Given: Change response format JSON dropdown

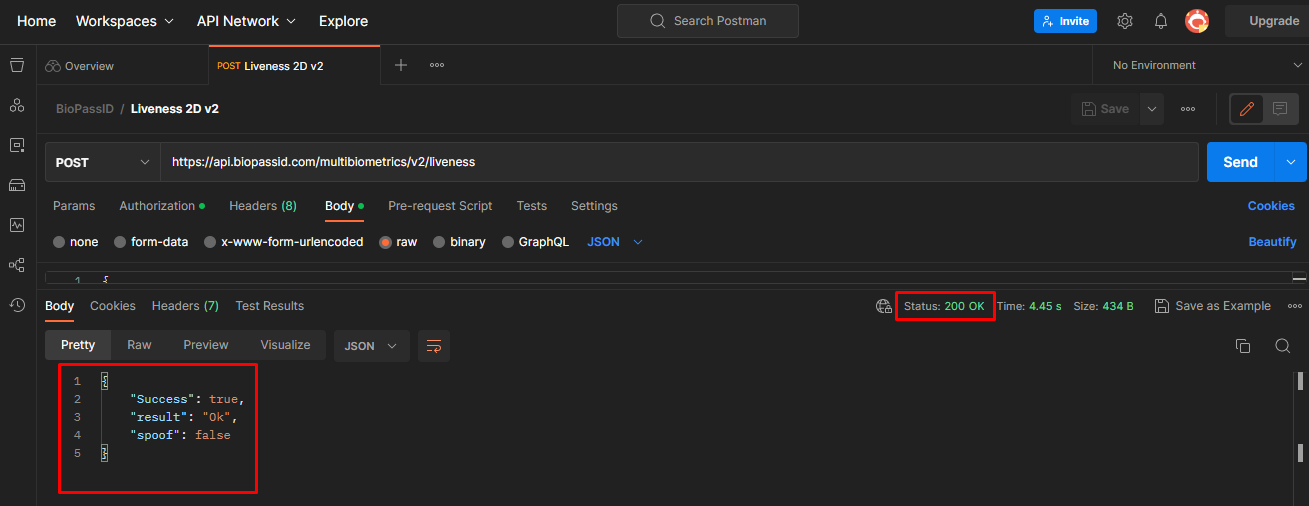Looking at the screenshot, I should point(371,346).
